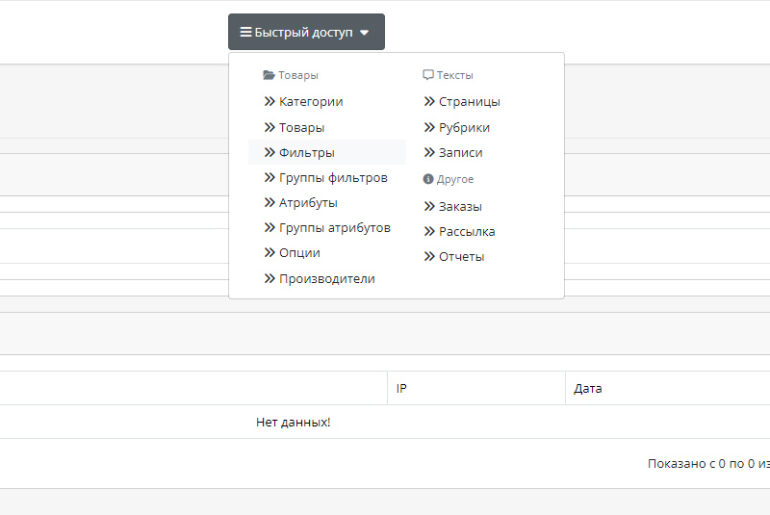Navigate to Страницы in Тексты section
Image resolution: width=770 pixels, height=515 pixels.
pyautogui.click(x=469, y=101)
